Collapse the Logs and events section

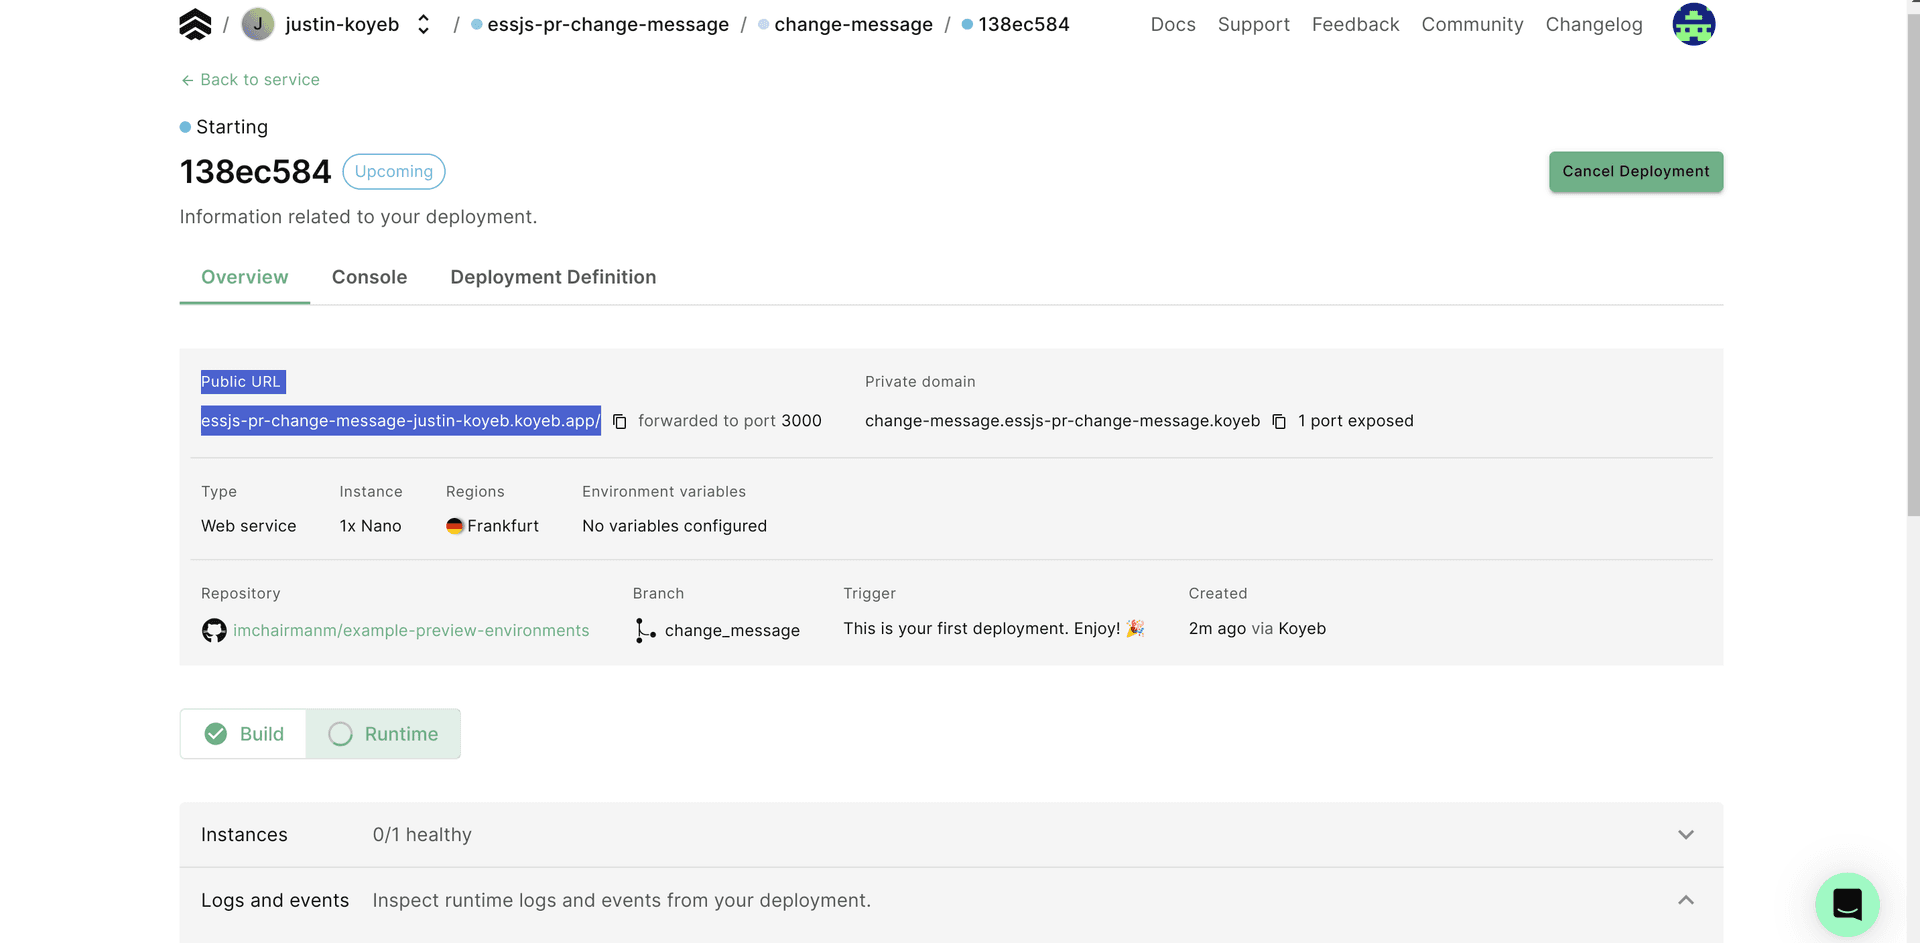coord(1685,900)
